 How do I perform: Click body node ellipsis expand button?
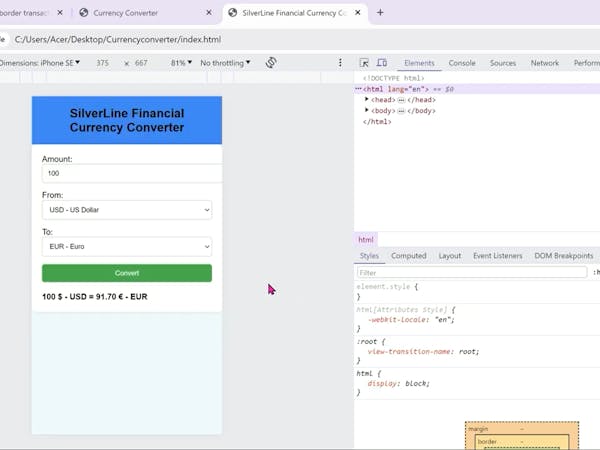pos(401,111)
